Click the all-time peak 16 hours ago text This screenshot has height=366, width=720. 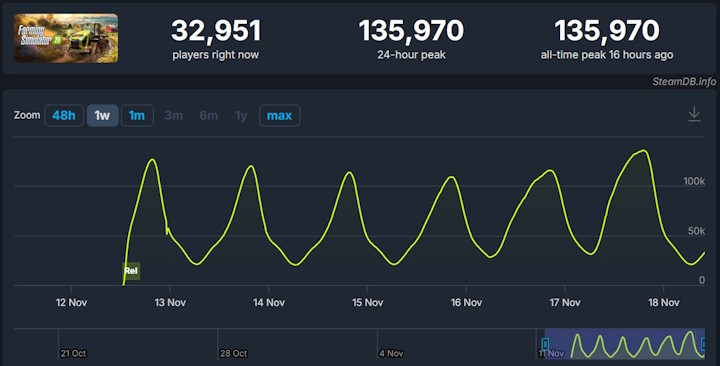click(x=607, y=55)
